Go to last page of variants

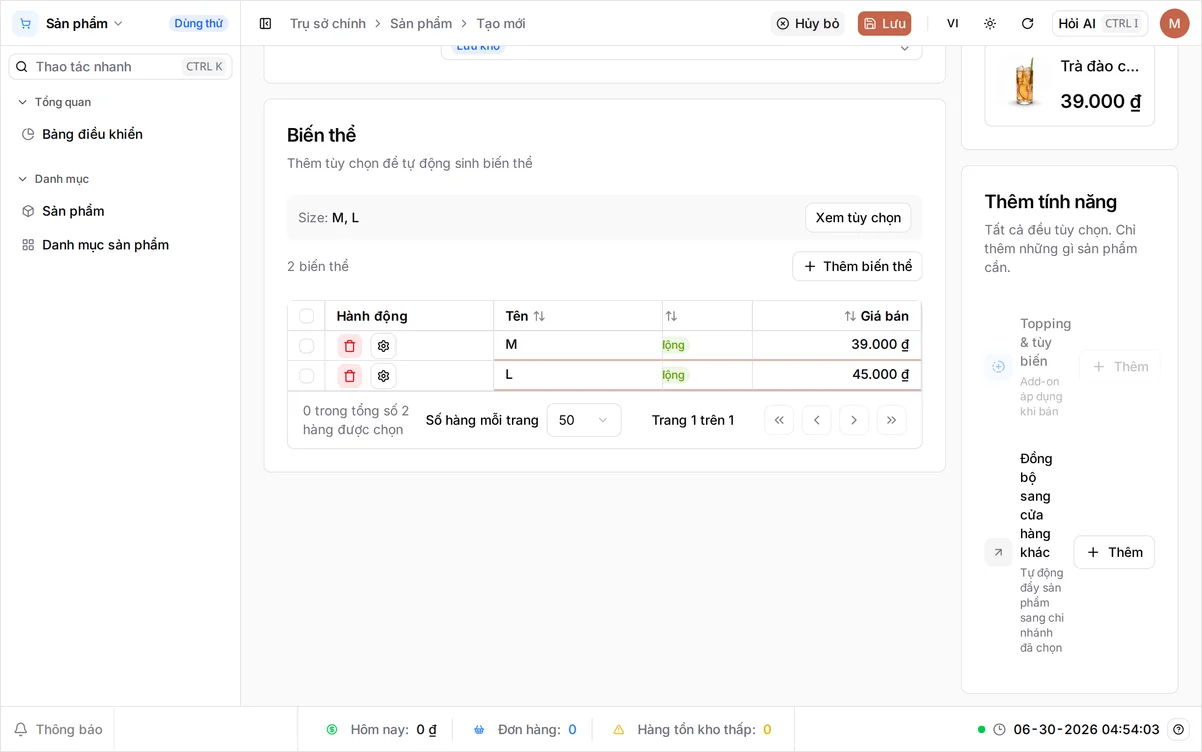[891, 420]
